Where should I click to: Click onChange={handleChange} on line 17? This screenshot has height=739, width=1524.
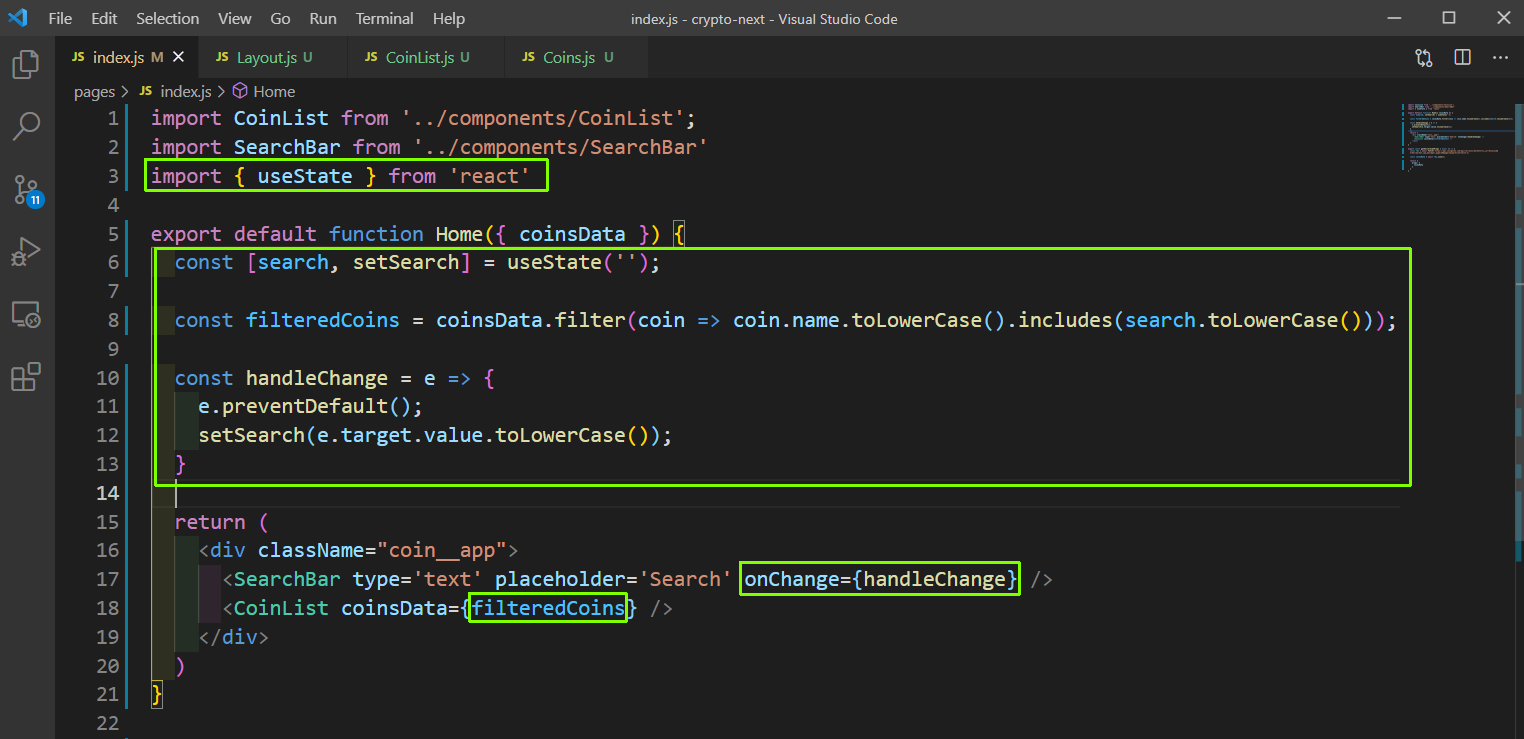pyautogui.click(x=880, y=579)
